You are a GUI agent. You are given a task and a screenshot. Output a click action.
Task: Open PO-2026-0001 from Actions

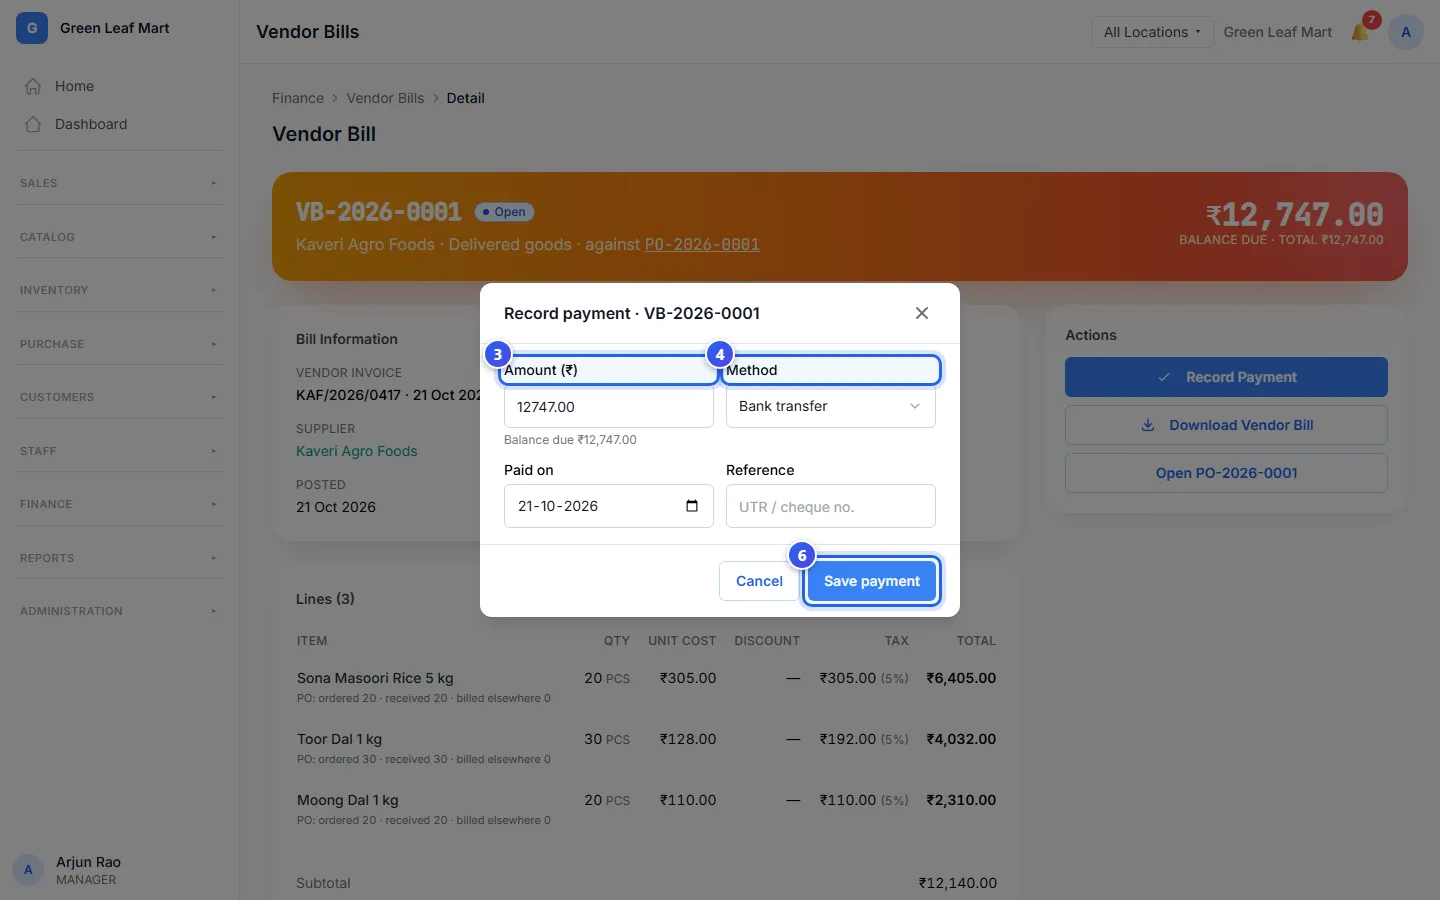pos(1226,473)
